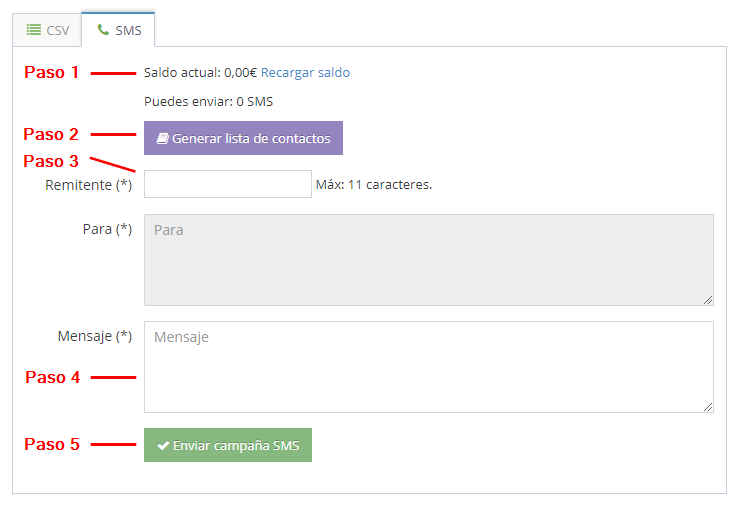Select the SMS tab label

click(128, 30)
